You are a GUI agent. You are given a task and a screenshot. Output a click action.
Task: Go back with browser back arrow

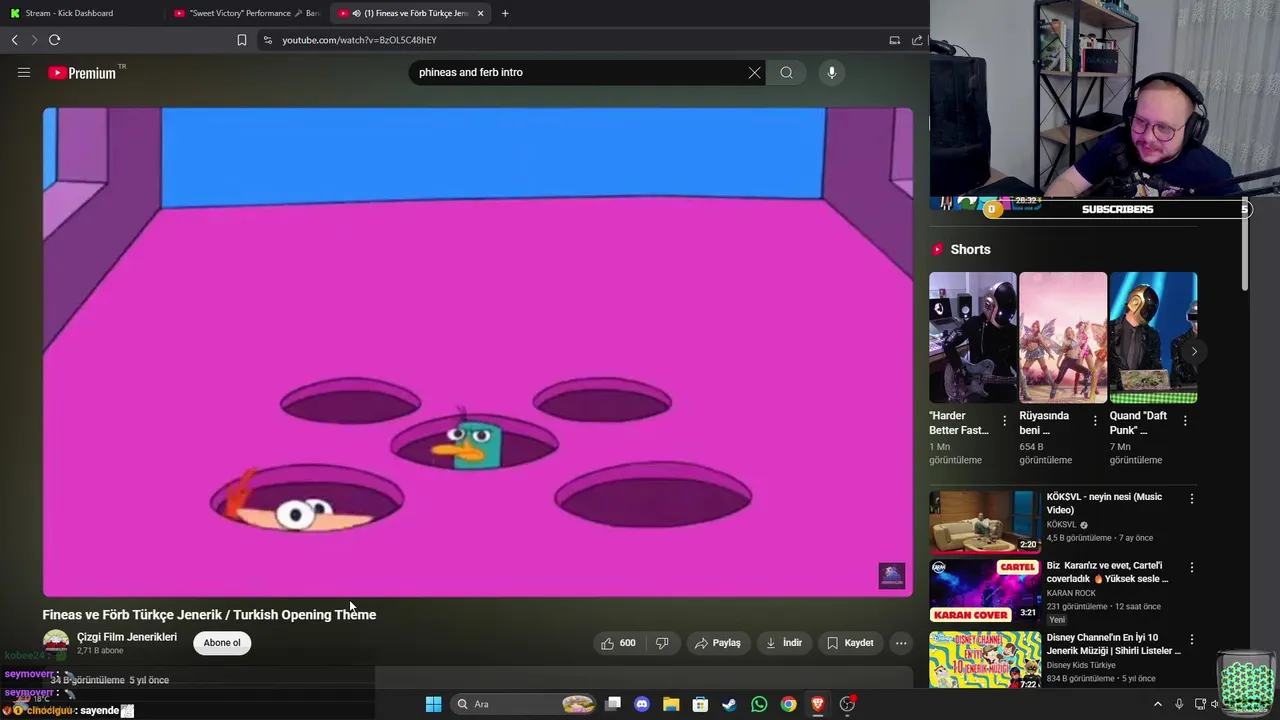[14, 40]
